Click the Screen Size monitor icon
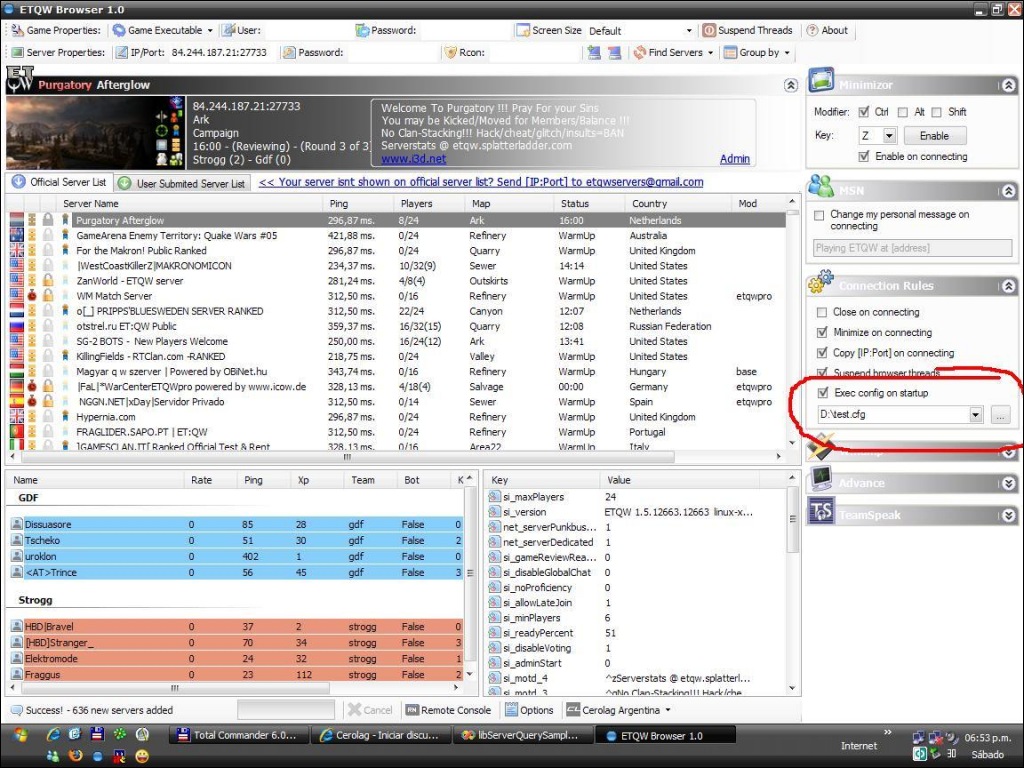Image resolution: width=1024 pixels, height=768 pixels. pos(522,30)
